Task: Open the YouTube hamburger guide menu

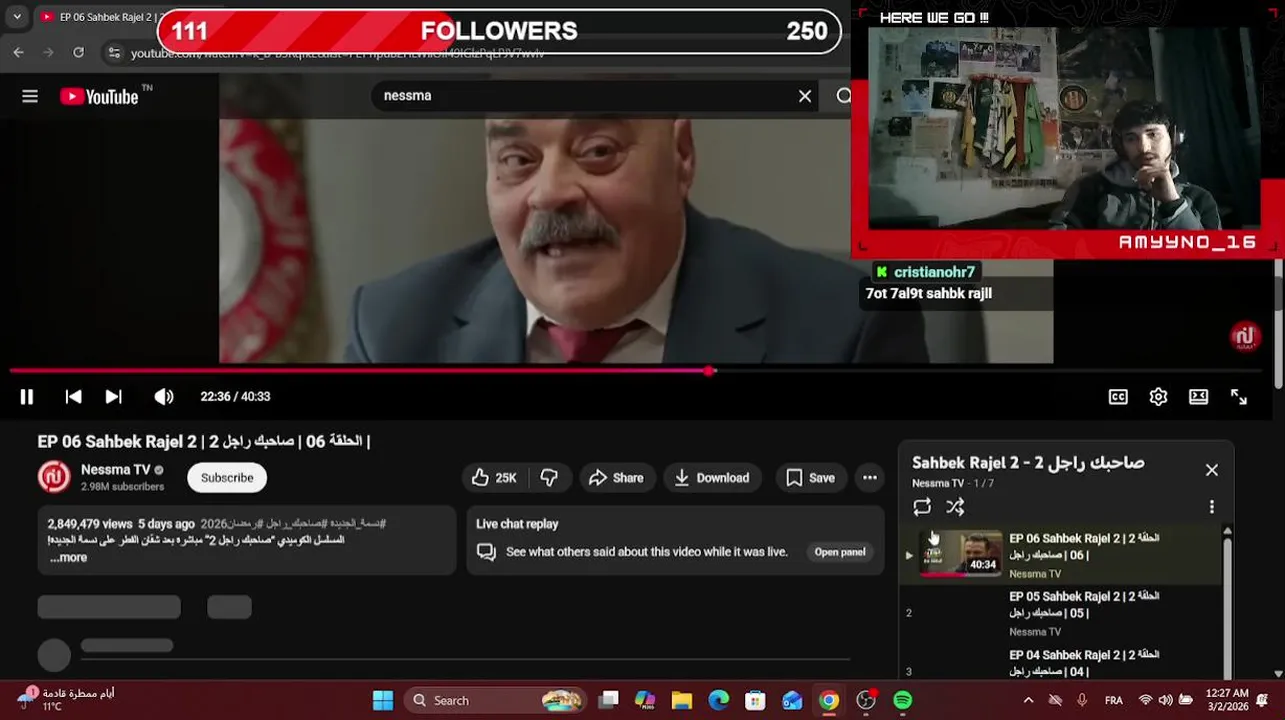Action: [30, 96]
